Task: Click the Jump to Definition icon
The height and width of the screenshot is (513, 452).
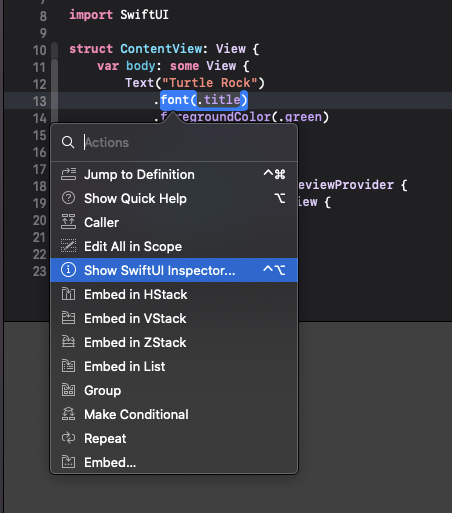Action: [68, 174]
